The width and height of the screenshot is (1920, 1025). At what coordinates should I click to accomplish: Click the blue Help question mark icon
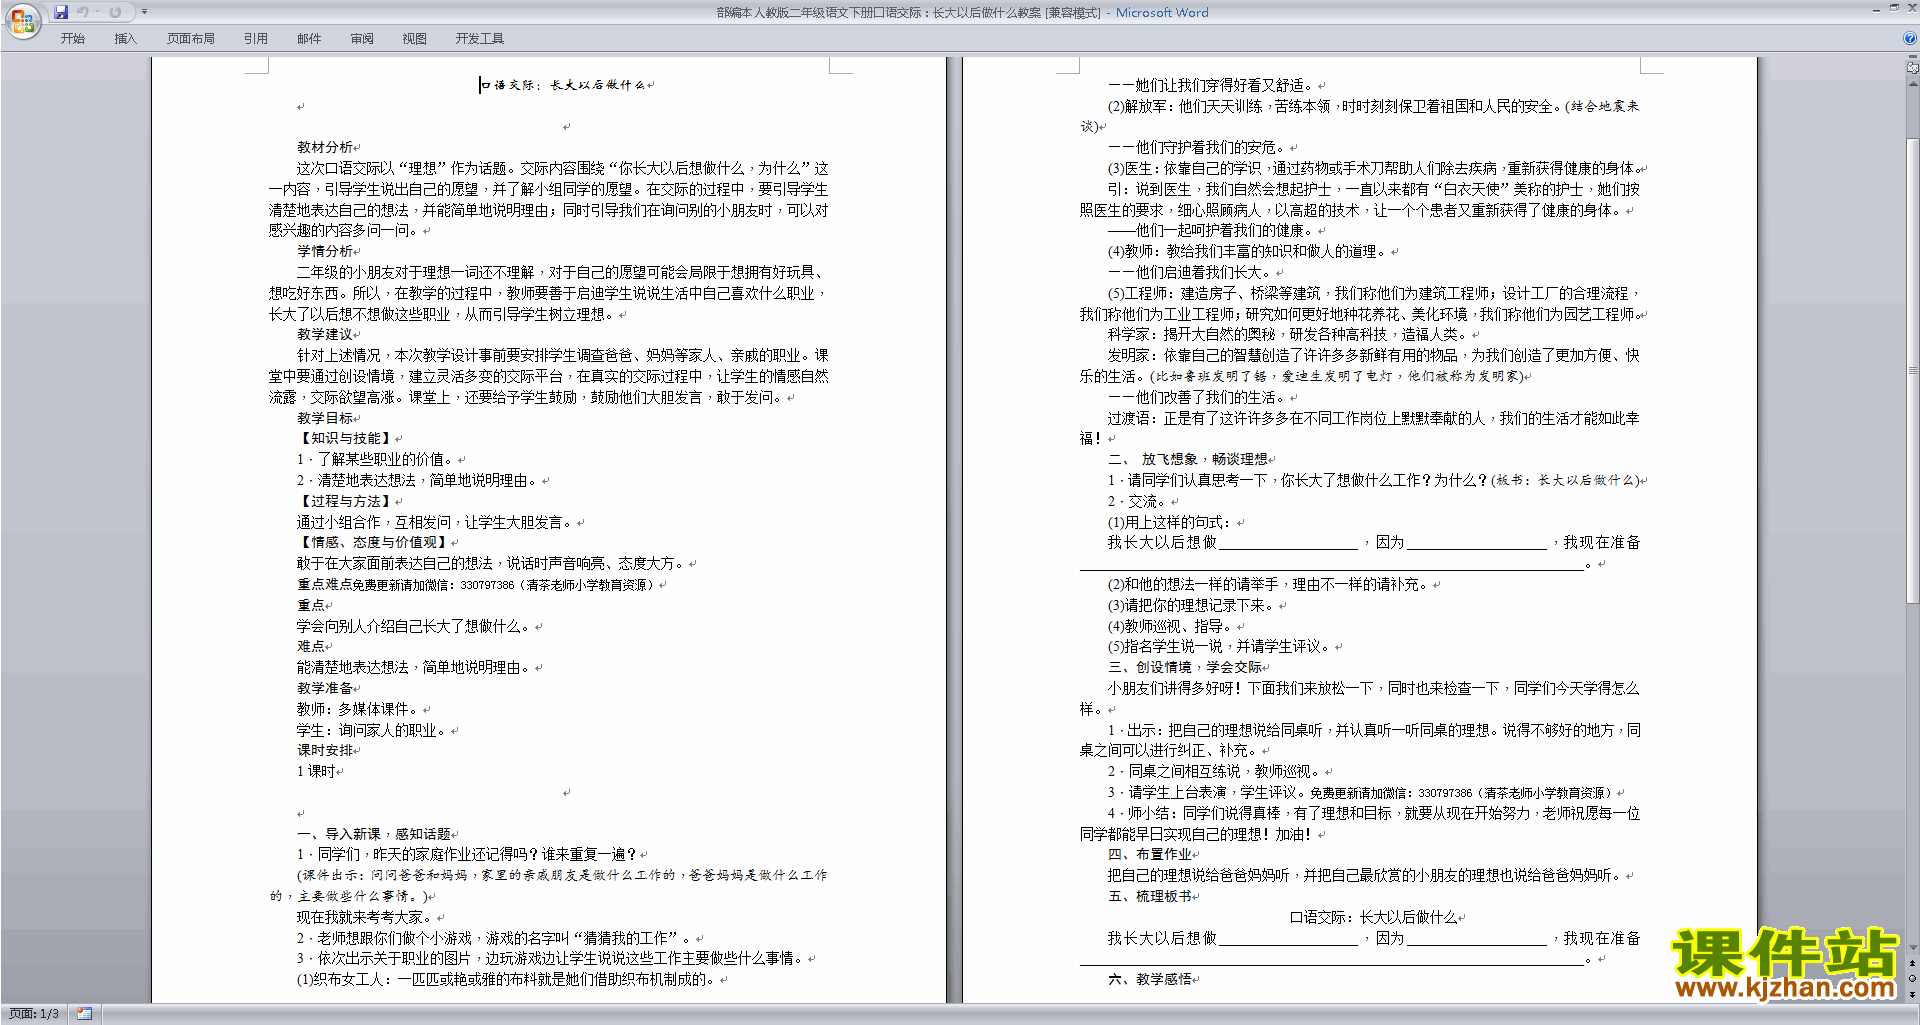[x=1910, y=39]
